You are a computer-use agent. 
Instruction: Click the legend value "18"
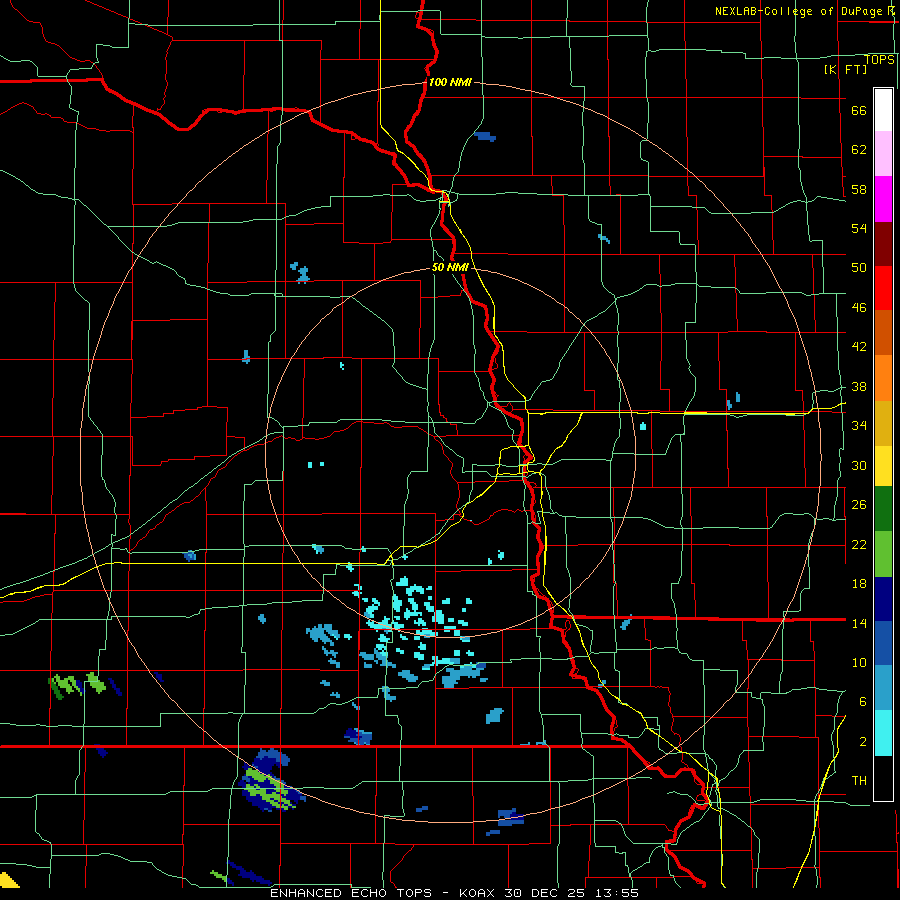859,584
